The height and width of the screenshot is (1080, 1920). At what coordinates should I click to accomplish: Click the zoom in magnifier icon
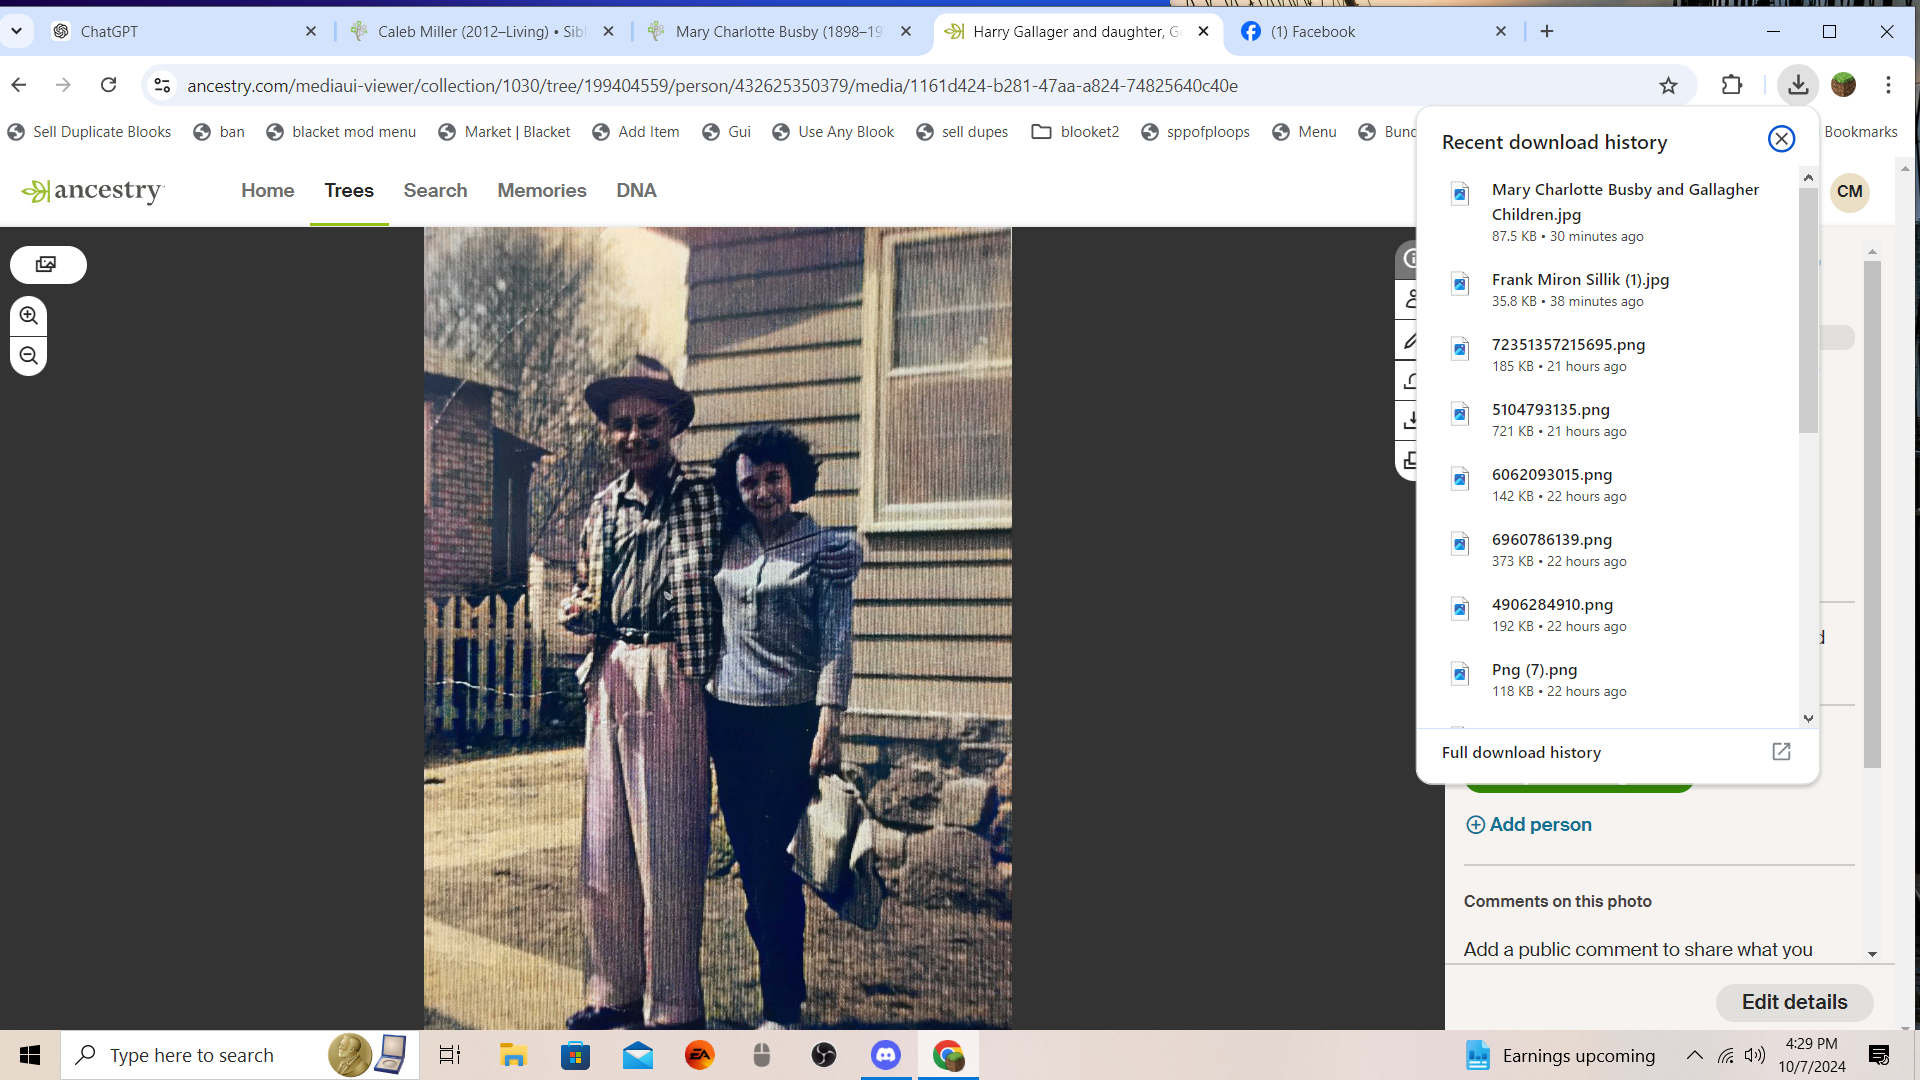29,316
